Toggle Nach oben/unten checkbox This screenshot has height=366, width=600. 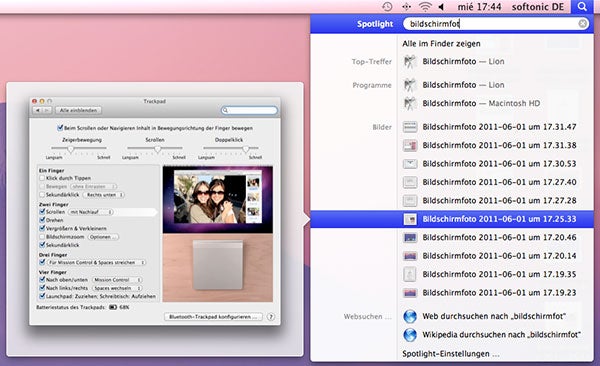[42, 279]
